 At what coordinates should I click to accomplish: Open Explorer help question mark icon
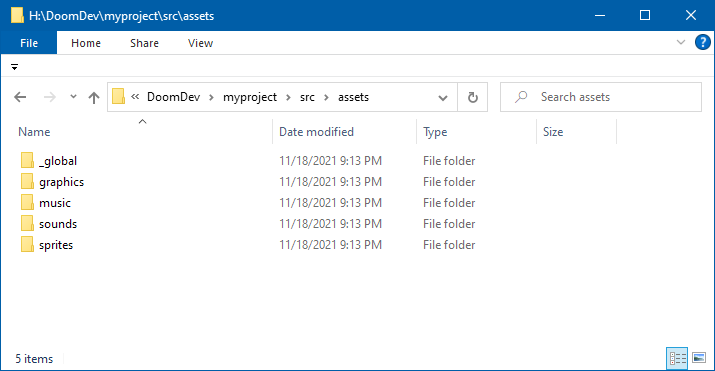pos(702,42)
